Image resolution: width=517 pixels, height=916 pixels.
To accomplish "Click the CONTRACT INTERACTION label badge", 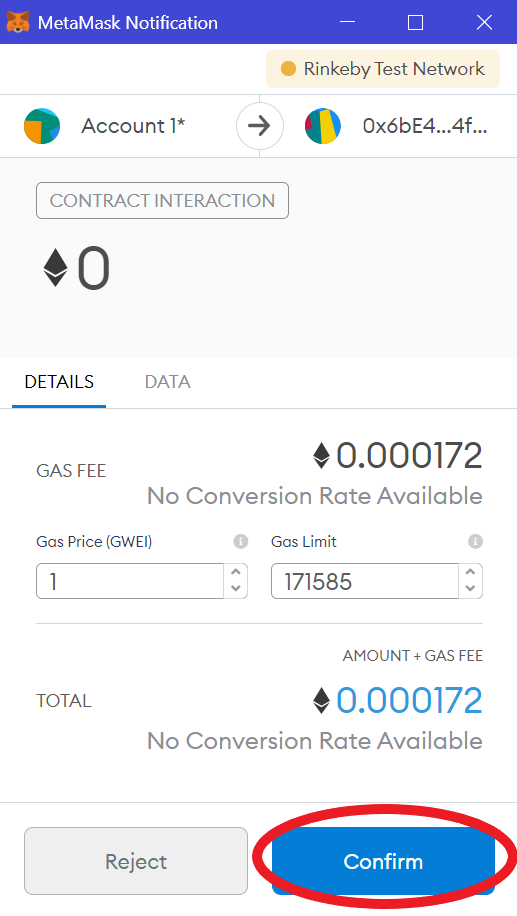I will click(x=162, y=201).
